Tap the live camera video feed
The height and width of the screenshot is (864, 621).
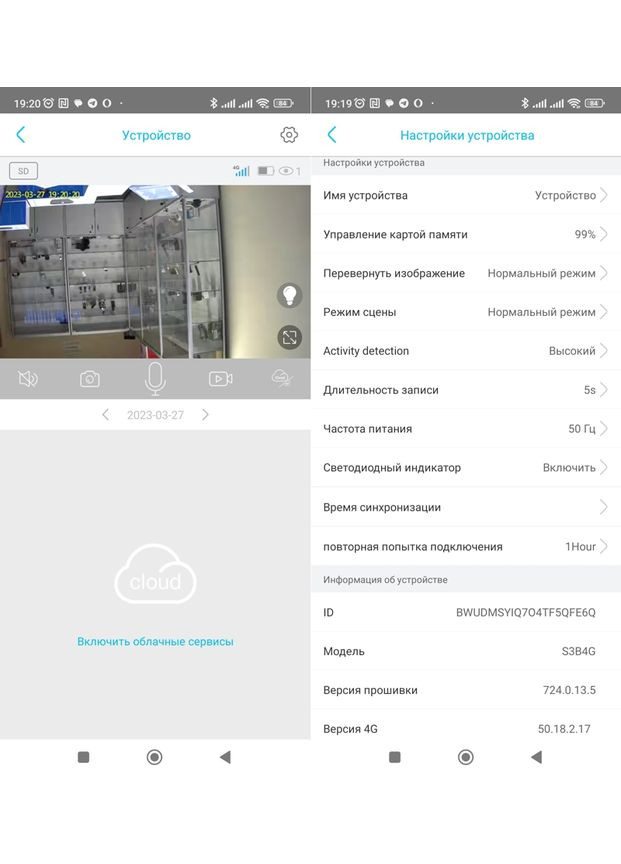(x=155, y=272)
